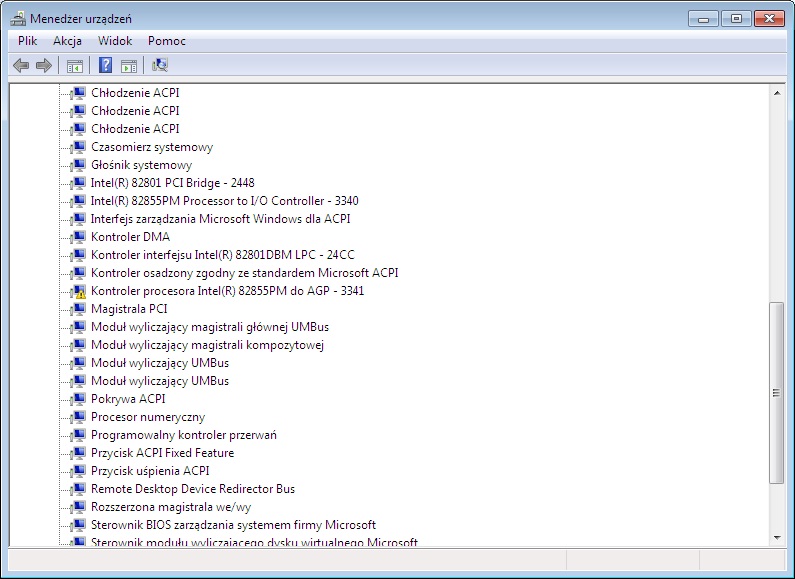795x579 pixels.
Task: Click the icon beside Remote Desktop Device Redirector Bus
Action: 79,489
